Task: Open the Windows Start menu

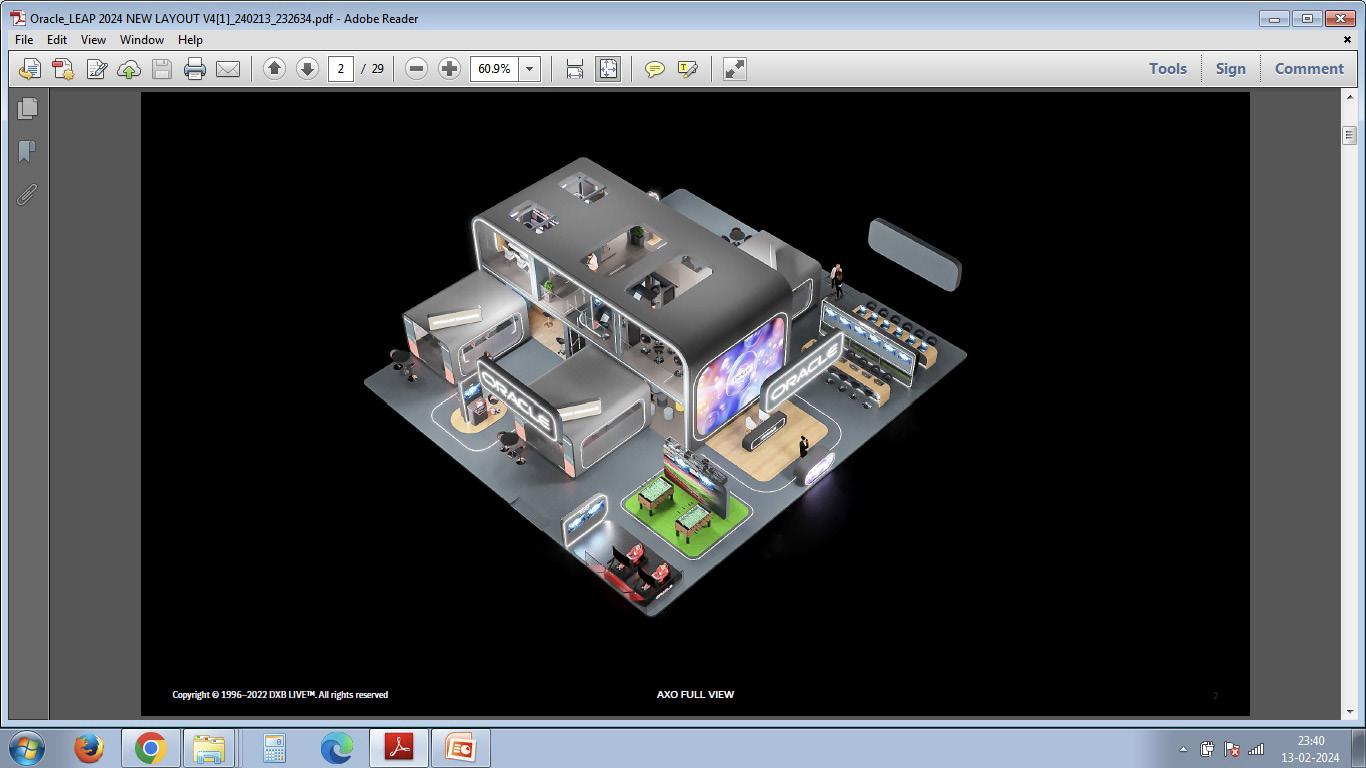Action: (x=27, y=748)
